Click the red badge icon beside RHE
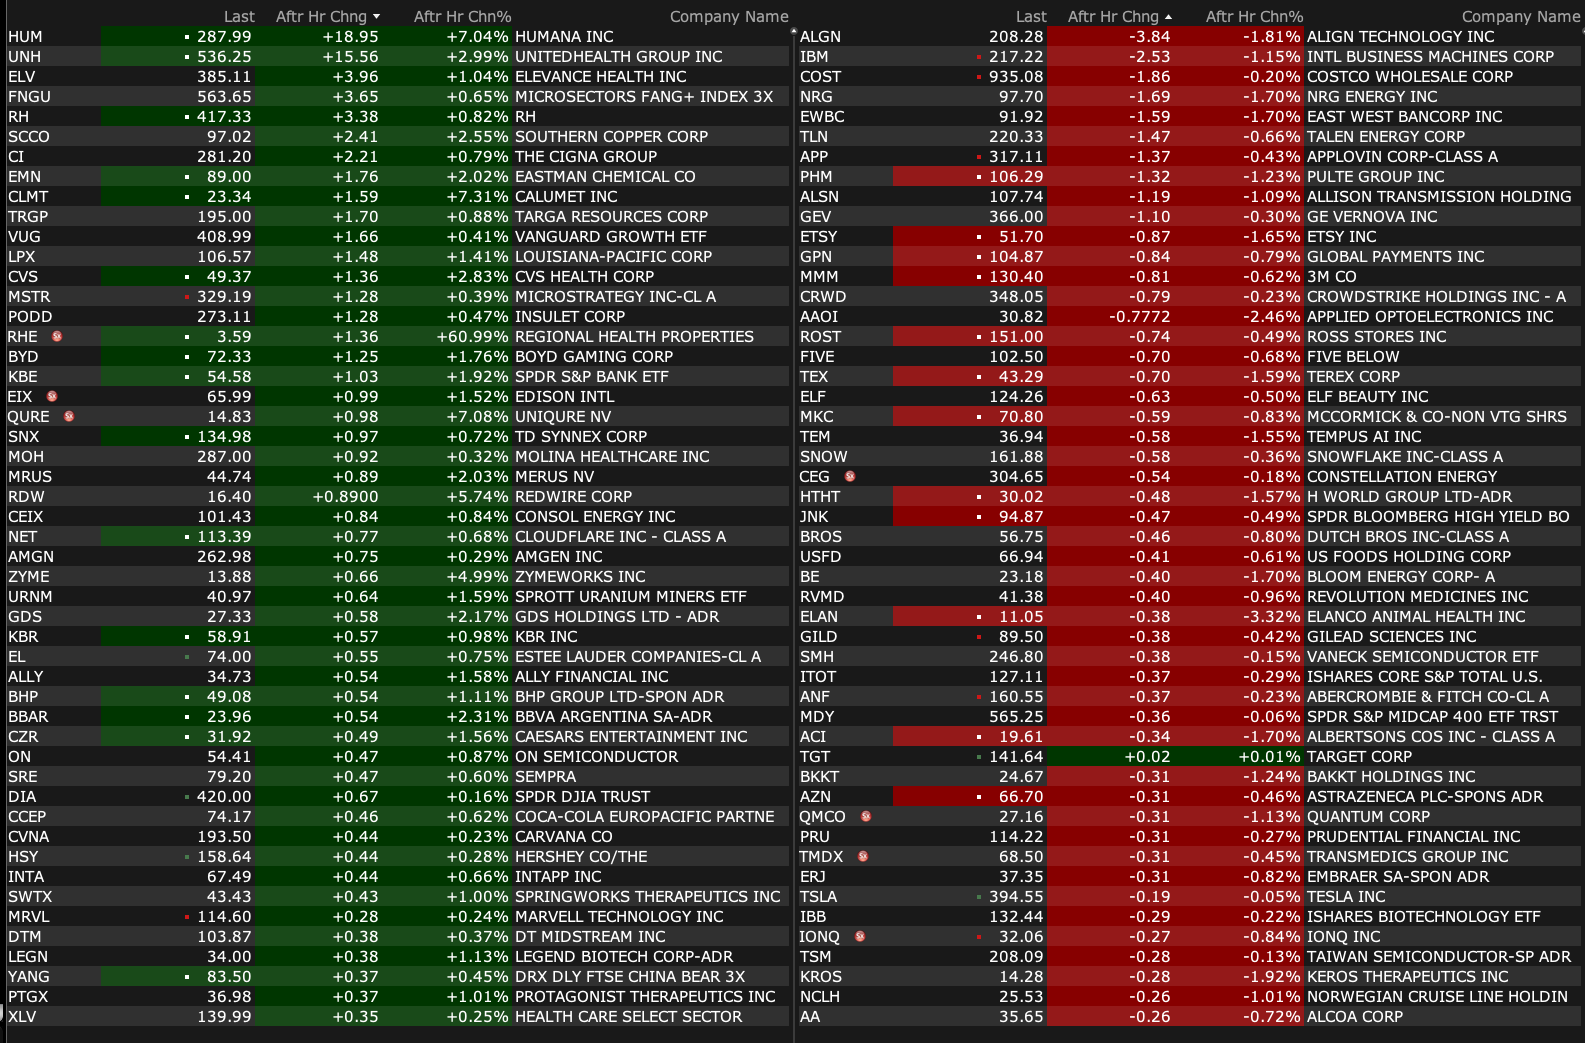The height and width of the screenshot is (1043, 1585). coord(57,336)
